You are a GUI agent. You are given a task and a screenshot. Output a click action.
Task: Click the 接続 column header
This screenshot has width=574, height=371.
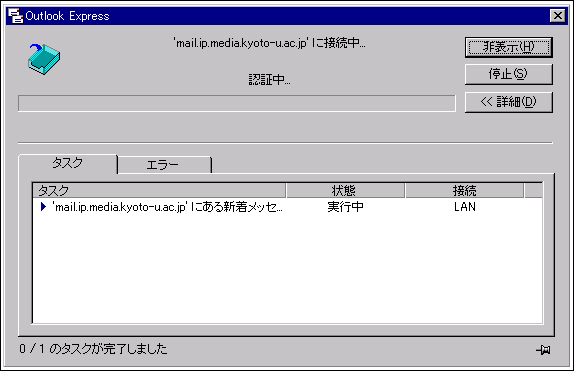(465, 190)
